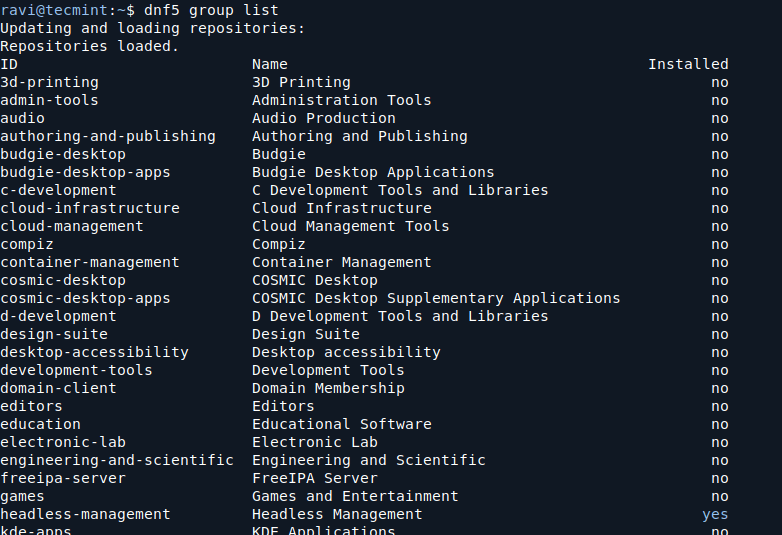Click the 'container-management' group ID

89,262
